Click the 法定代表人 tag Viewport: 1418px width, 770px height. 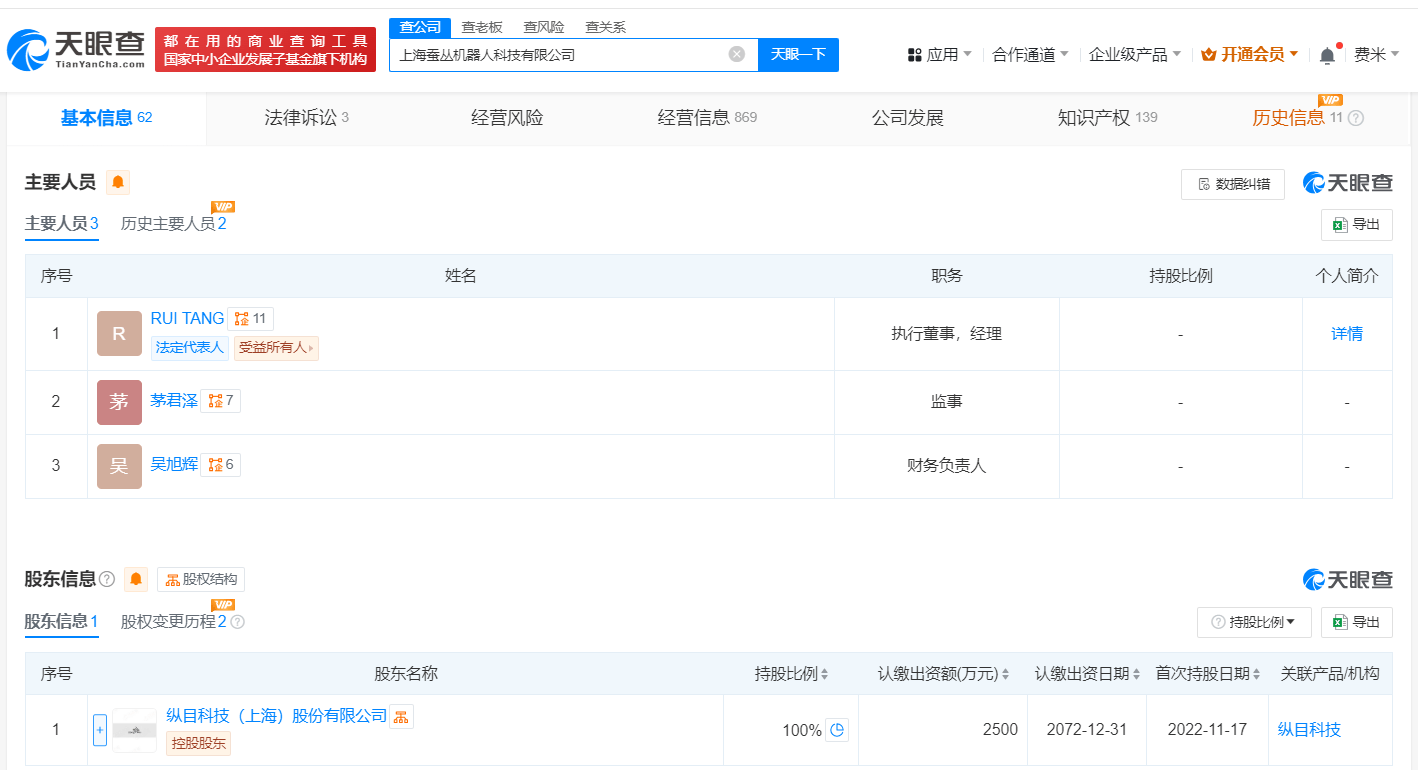click(190, 348)
